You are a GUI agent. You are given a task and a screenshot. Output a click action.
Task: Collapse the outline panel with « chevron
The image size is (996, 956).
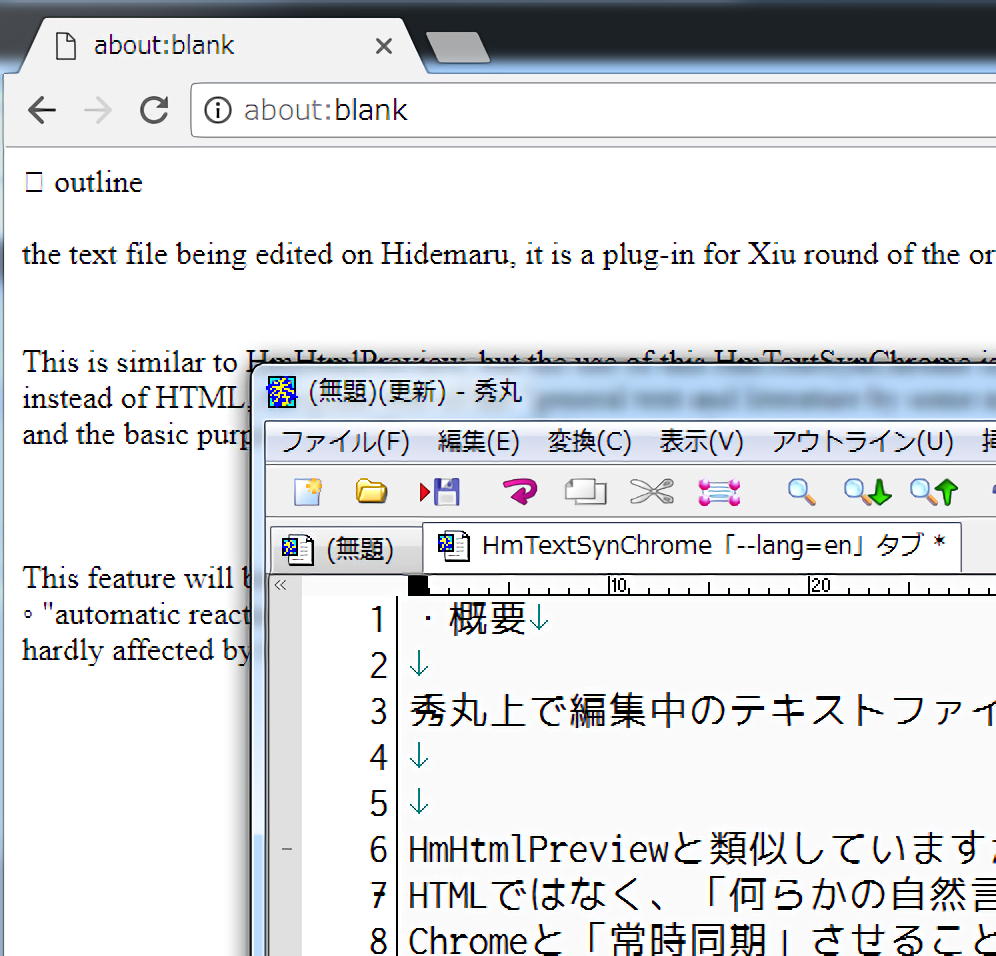(280, 584)
